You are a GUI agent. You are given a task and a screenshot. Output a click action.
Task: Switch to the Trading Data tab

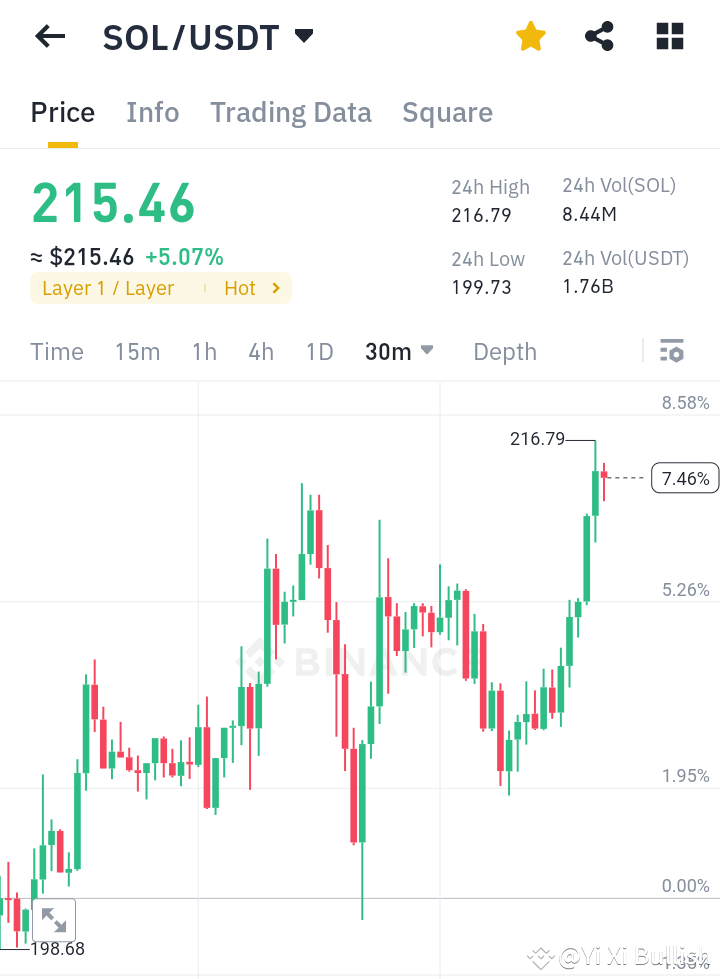pos(290,112)
